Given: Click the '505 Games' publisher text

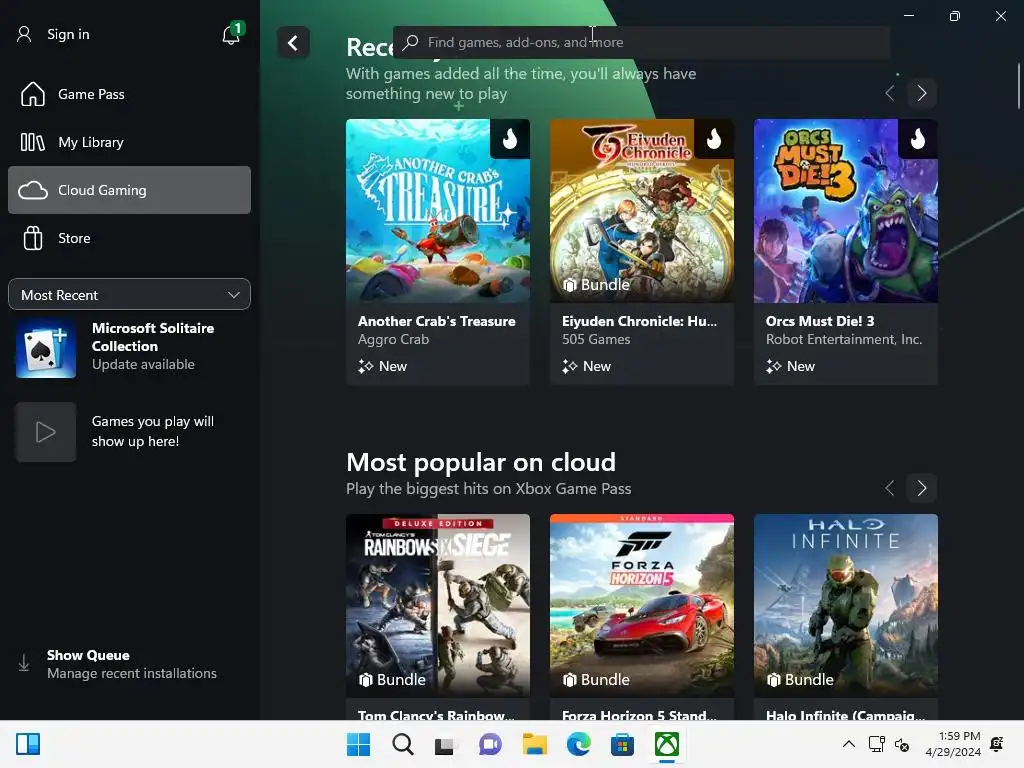Looking at the screenshot, I should 596,340.
